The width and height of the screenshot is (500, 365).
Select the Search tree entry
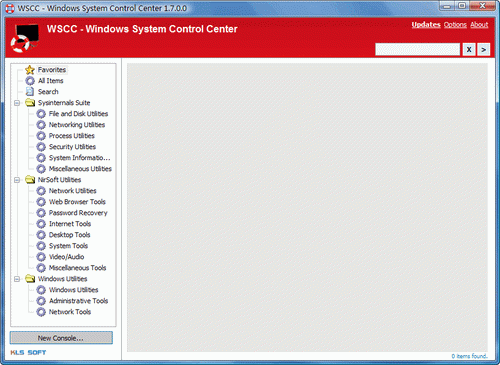coord(48,92)
